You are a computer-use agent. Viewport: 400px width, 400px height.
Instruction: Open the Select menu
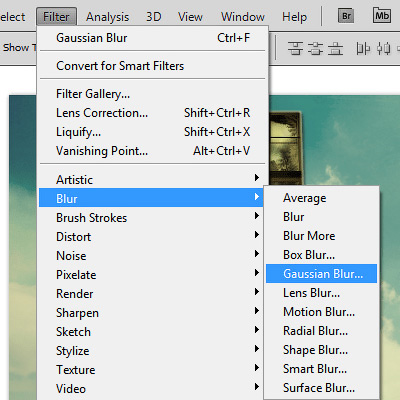12,17
